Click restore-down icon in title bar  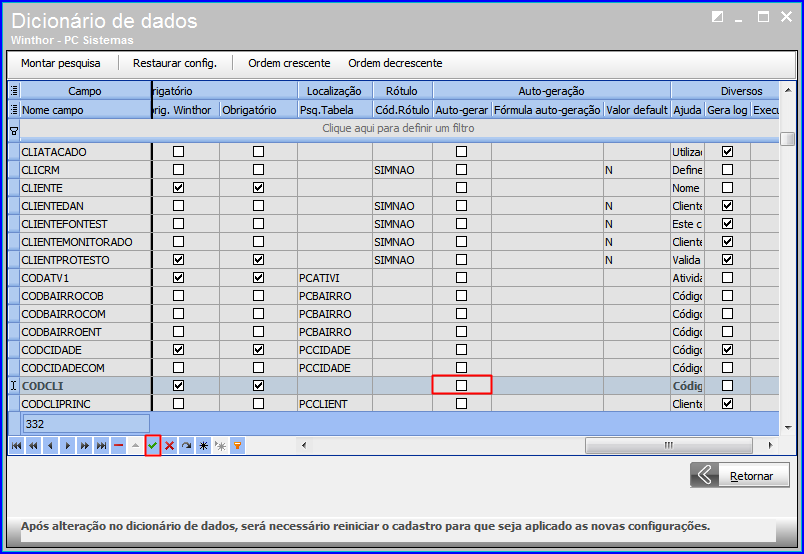tap(717, 17)
